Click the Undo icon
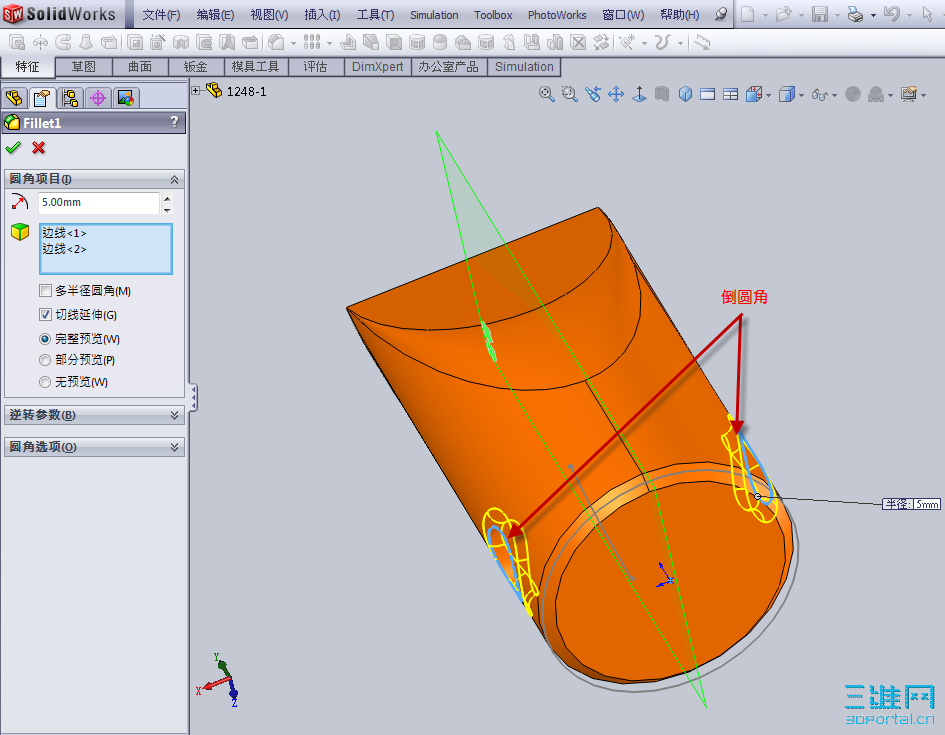 click(x=892, y=14)
